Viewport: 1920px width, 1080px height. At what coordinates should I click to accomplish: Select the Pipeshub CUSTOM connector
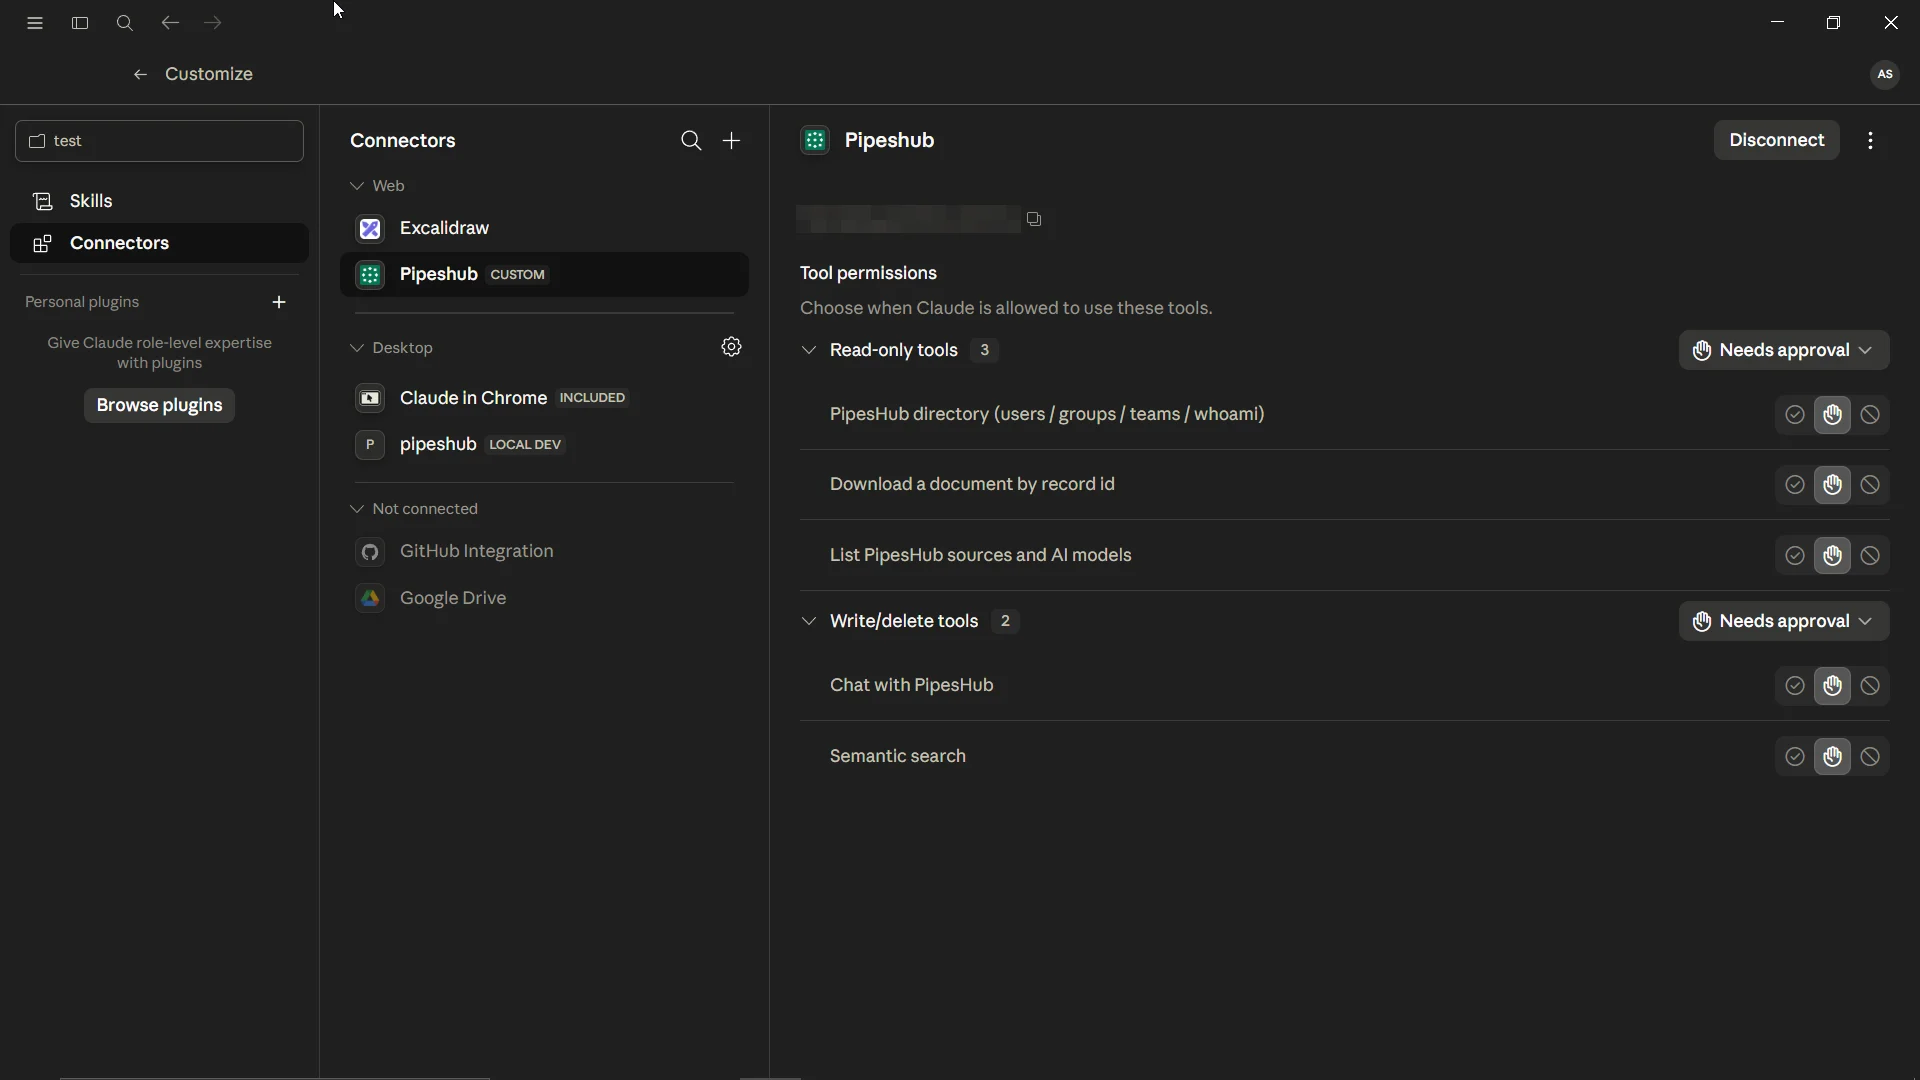[x=544, y=275]
